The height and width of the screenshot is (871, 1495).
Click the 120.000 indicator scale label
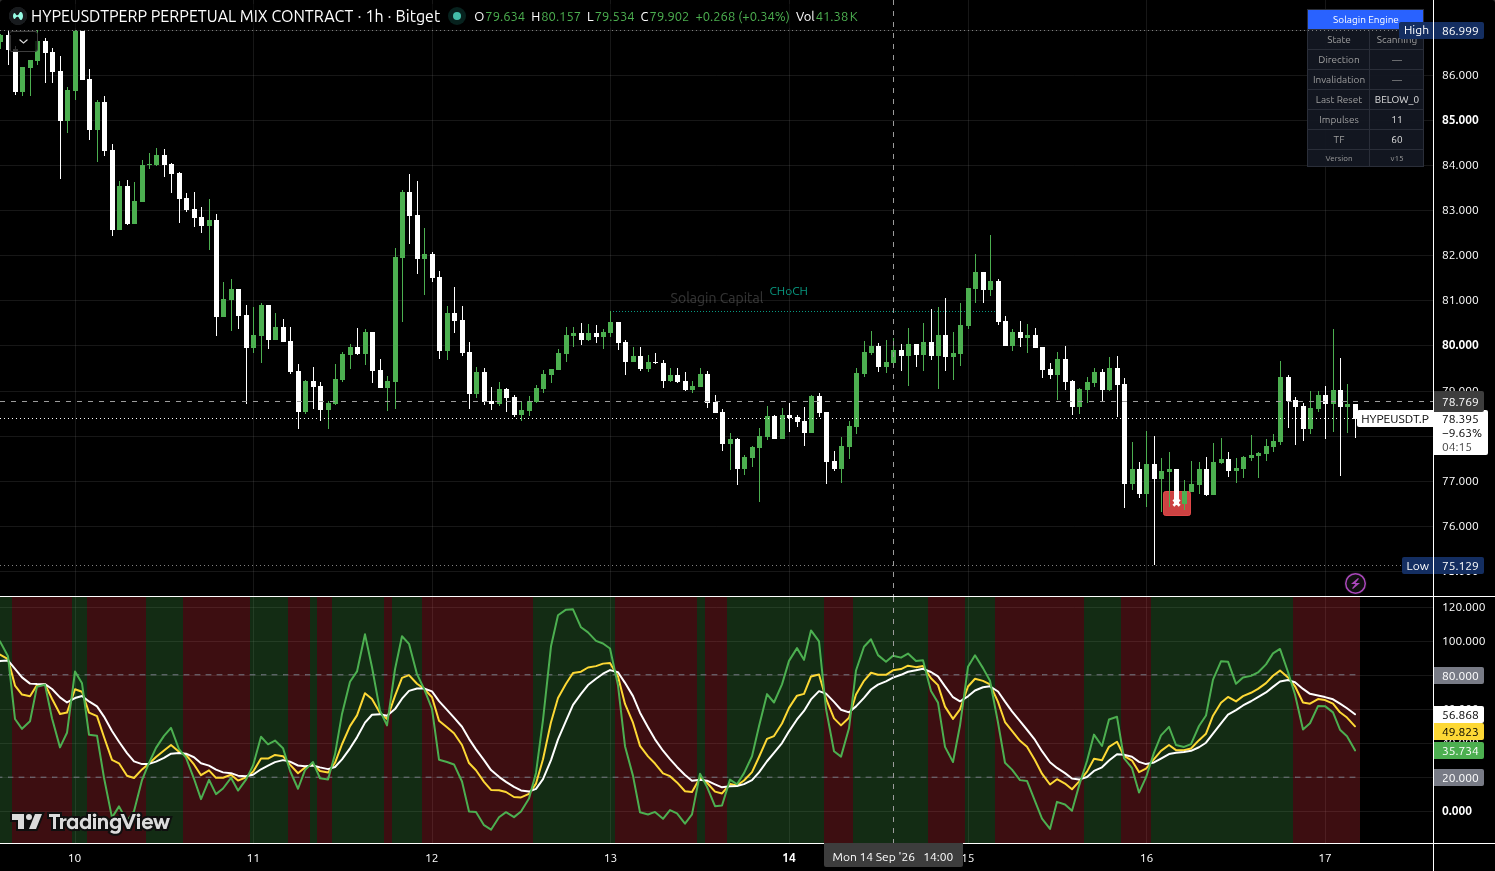point(1463,607)
